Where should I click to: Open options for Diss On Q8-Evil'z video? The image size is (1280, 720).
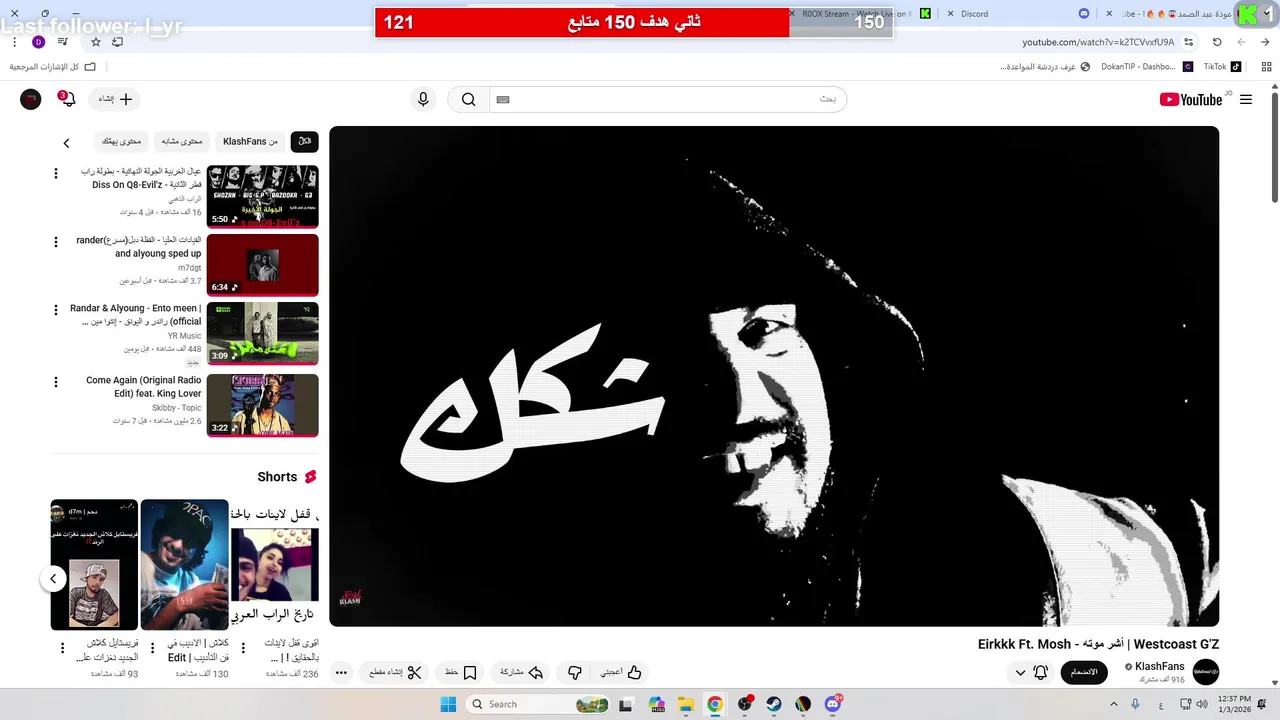[56, 173]
